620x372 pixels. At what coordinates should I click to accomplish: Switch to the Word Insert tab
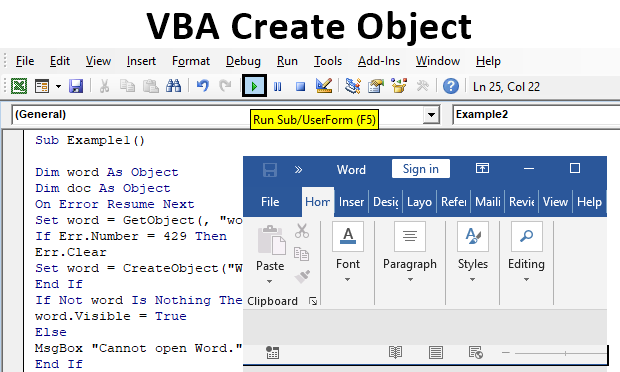[x=351, y=202]
